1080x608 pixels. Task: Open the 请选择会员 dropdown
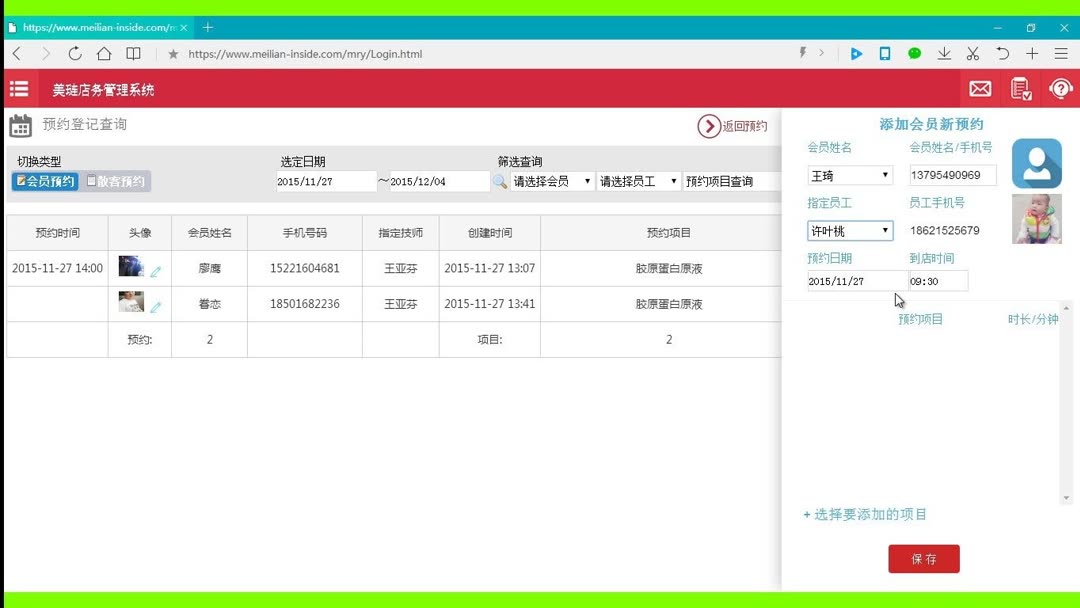pos(550,181)
